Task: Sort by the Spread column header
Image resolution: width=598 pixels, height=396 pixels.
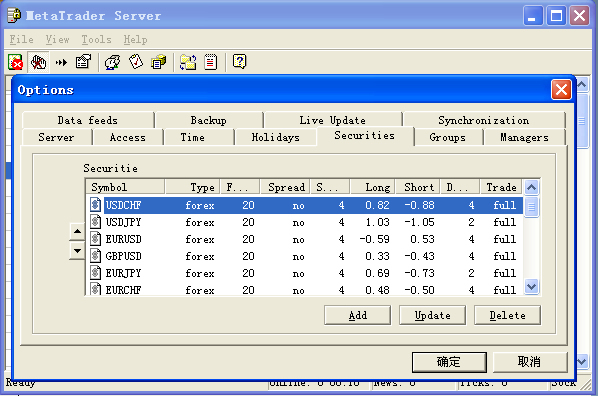Action: click(285, 187)
